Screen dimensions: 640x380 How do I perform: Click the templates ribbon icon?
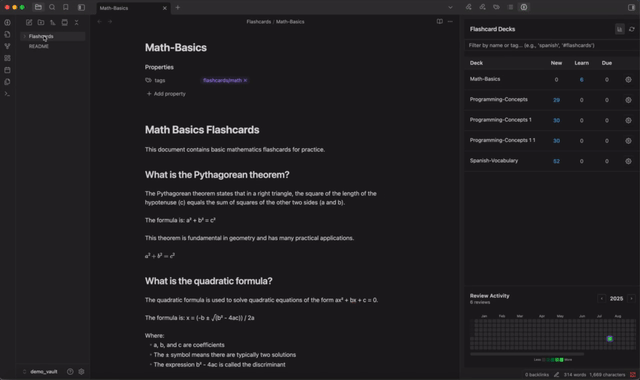click(7, 82)
